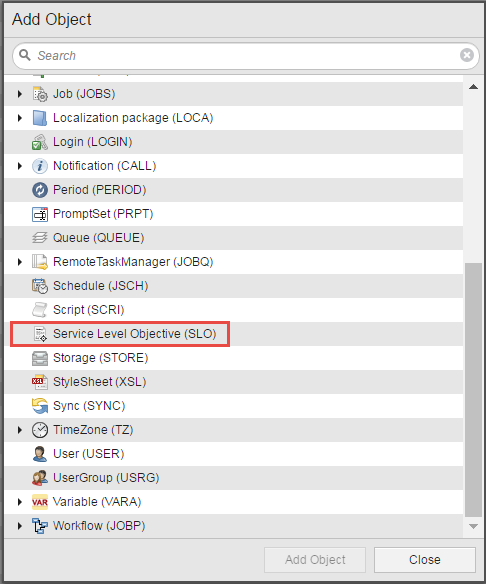Expand the Job (JOBS) tree node
Viewport: 486px width, 584px height.
tap(20, 94)
